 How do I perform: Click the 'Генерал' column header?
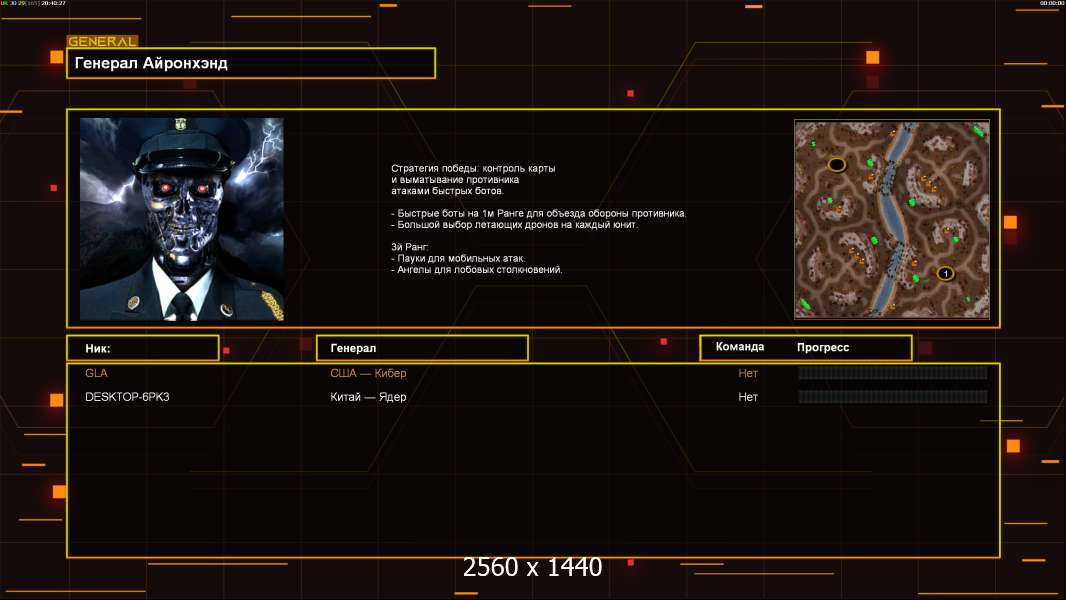click(422, 348)
